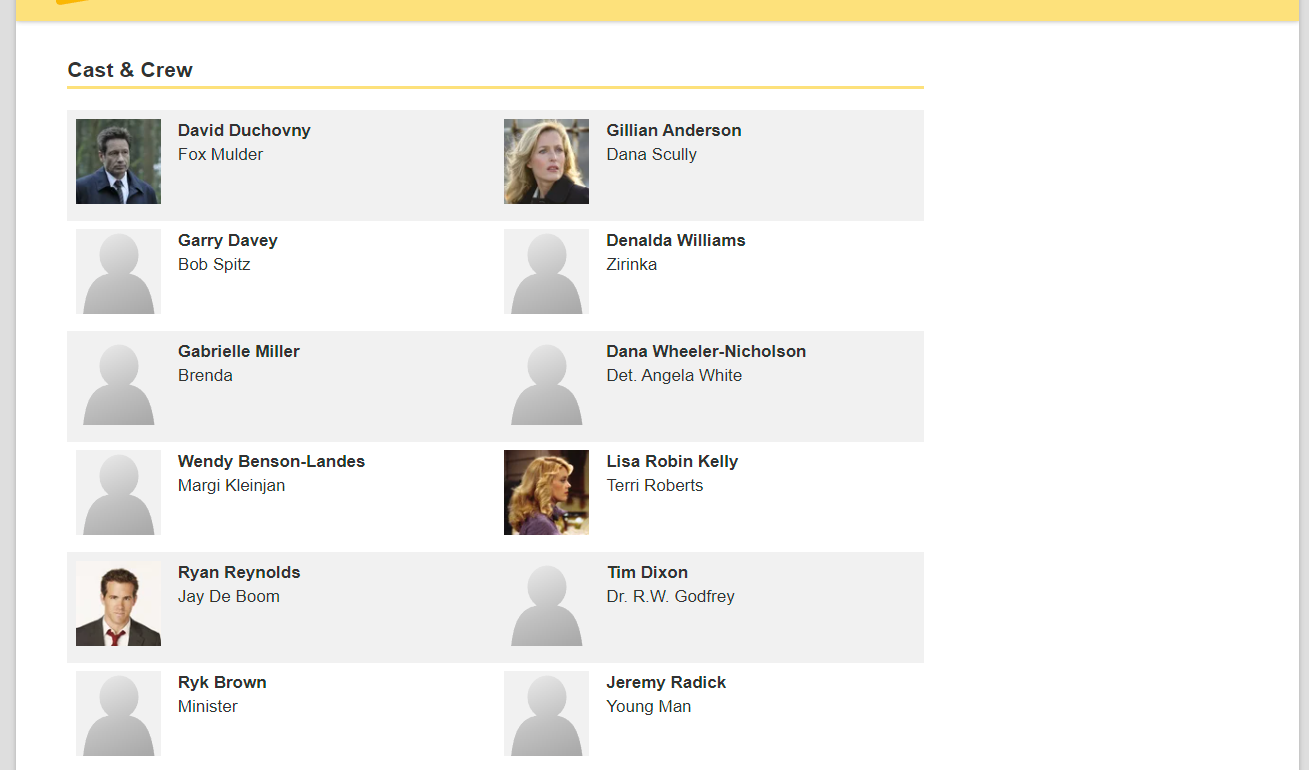This screenshot has height=770, width=1309.
Task: Click the Zirinka character text
Action: click(x=632, y=264)
